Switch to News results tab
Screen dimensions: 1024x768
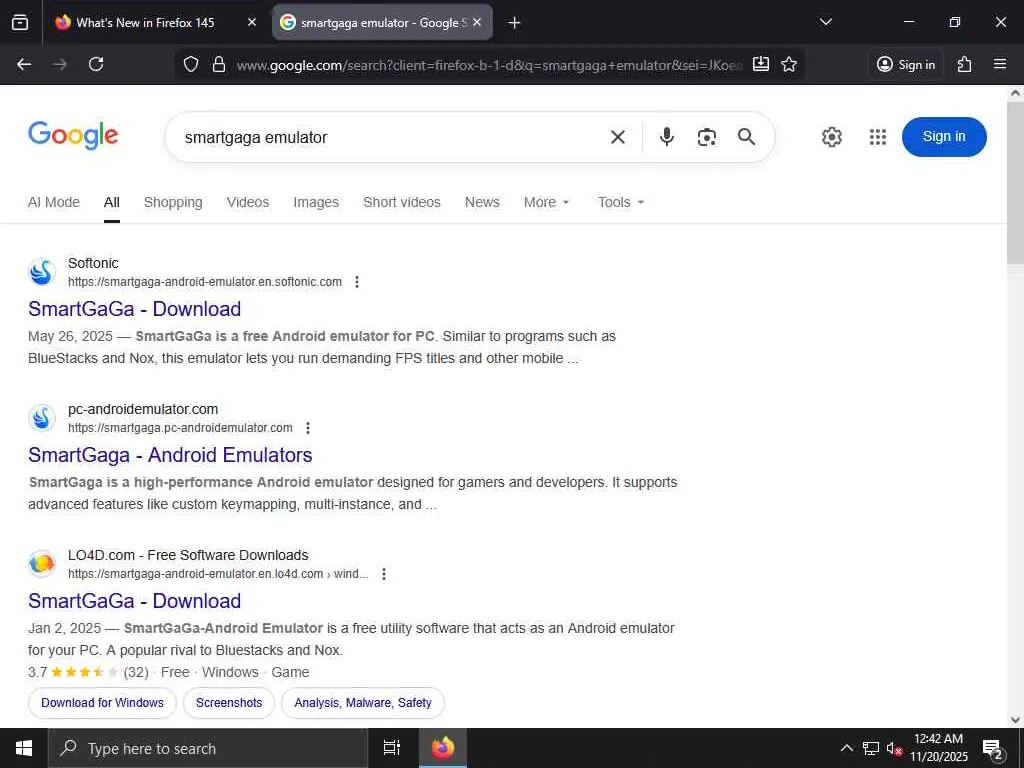482,202
